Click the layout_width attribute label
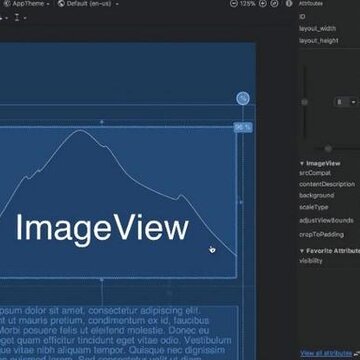360x360 pixels. [317, 29]
